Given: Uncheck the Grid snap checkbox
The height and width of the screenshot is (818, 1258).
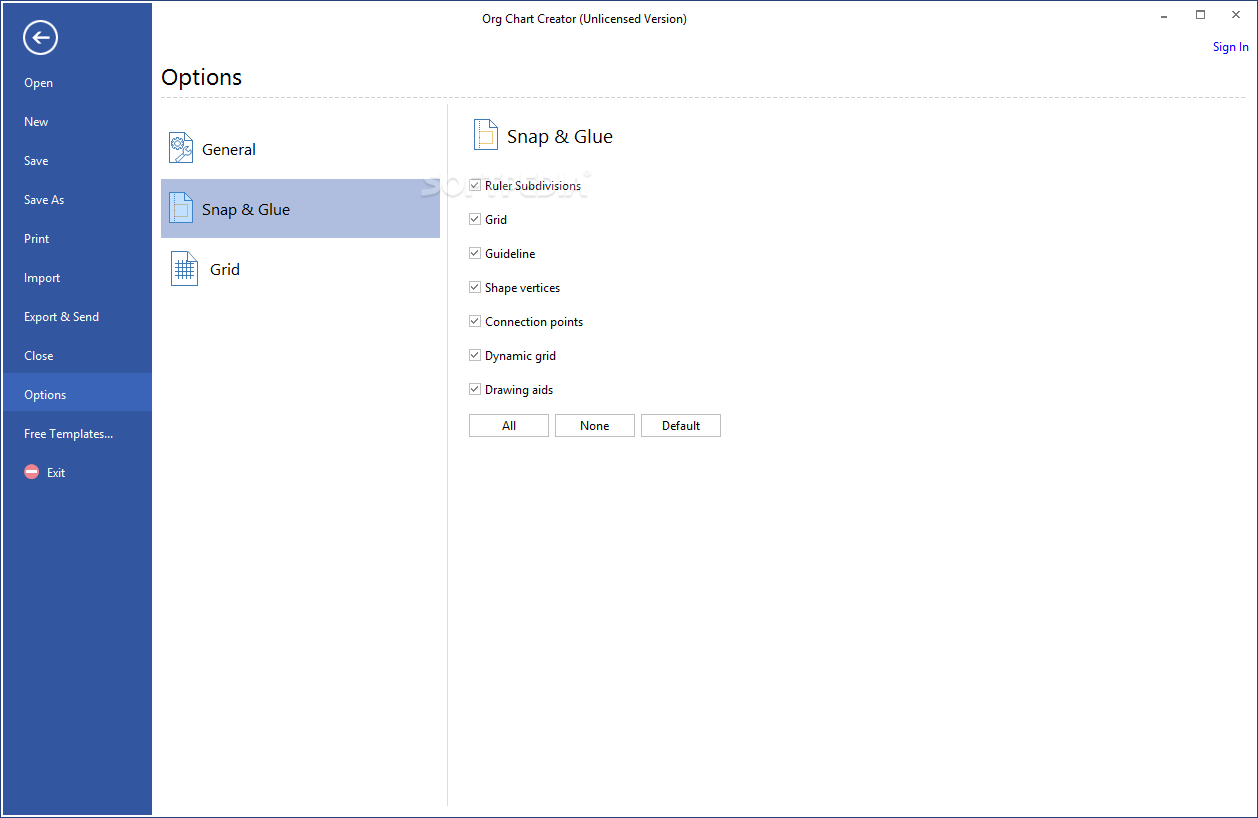Looking at the screenshot, I should [475, 219].
